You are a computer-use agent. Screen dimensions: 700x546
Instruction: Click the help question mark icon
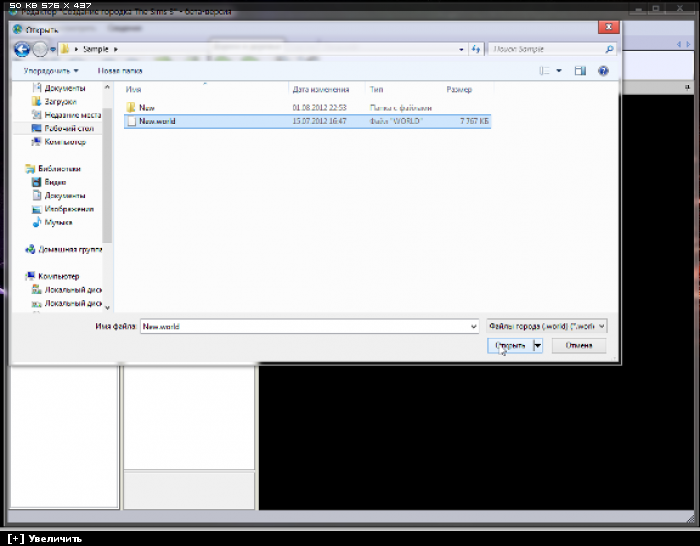603,71
